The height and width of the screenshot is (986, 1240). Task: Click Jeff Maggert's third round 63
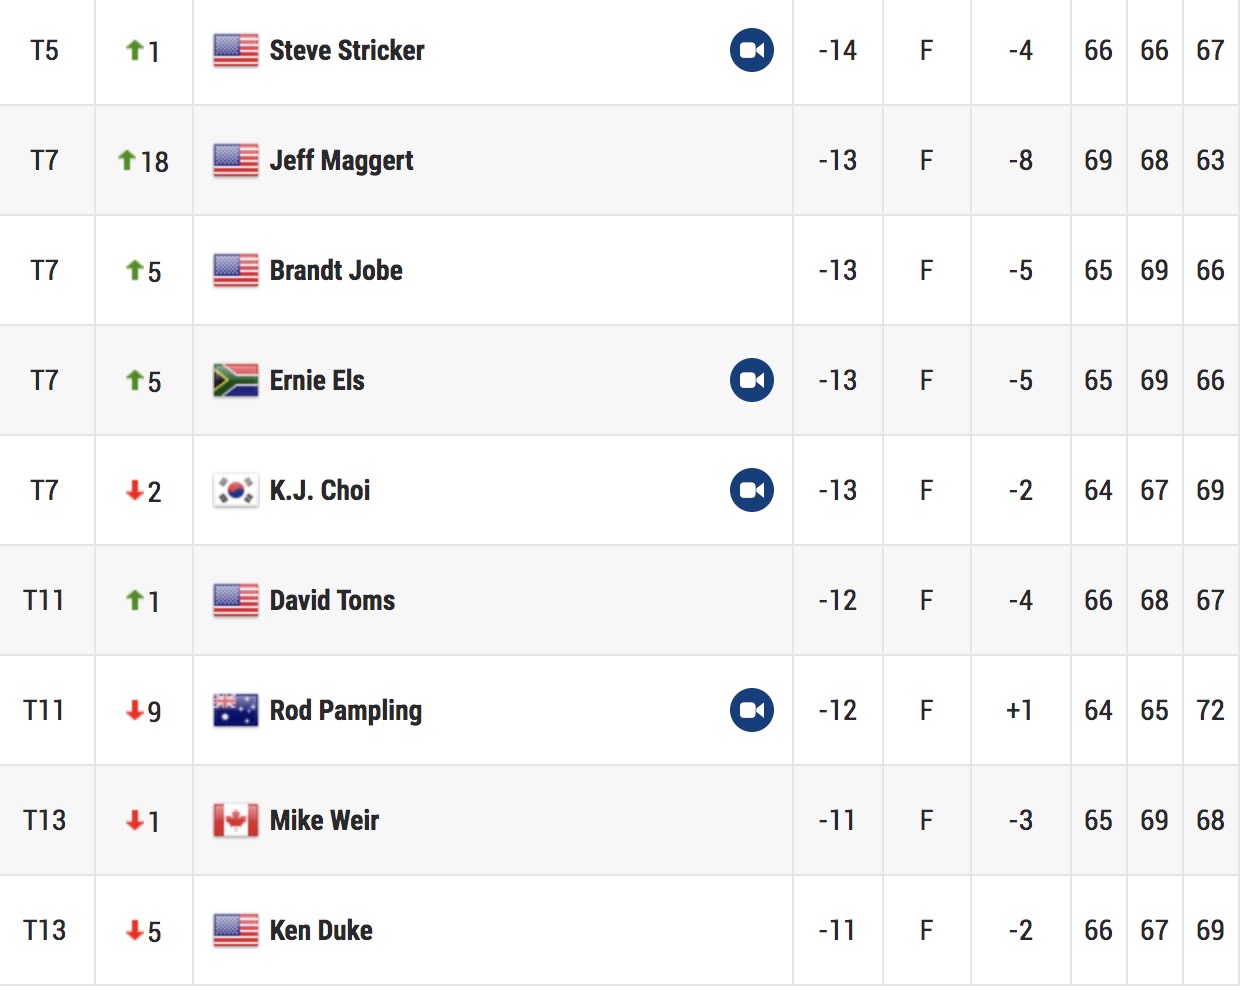[1210, 160]
